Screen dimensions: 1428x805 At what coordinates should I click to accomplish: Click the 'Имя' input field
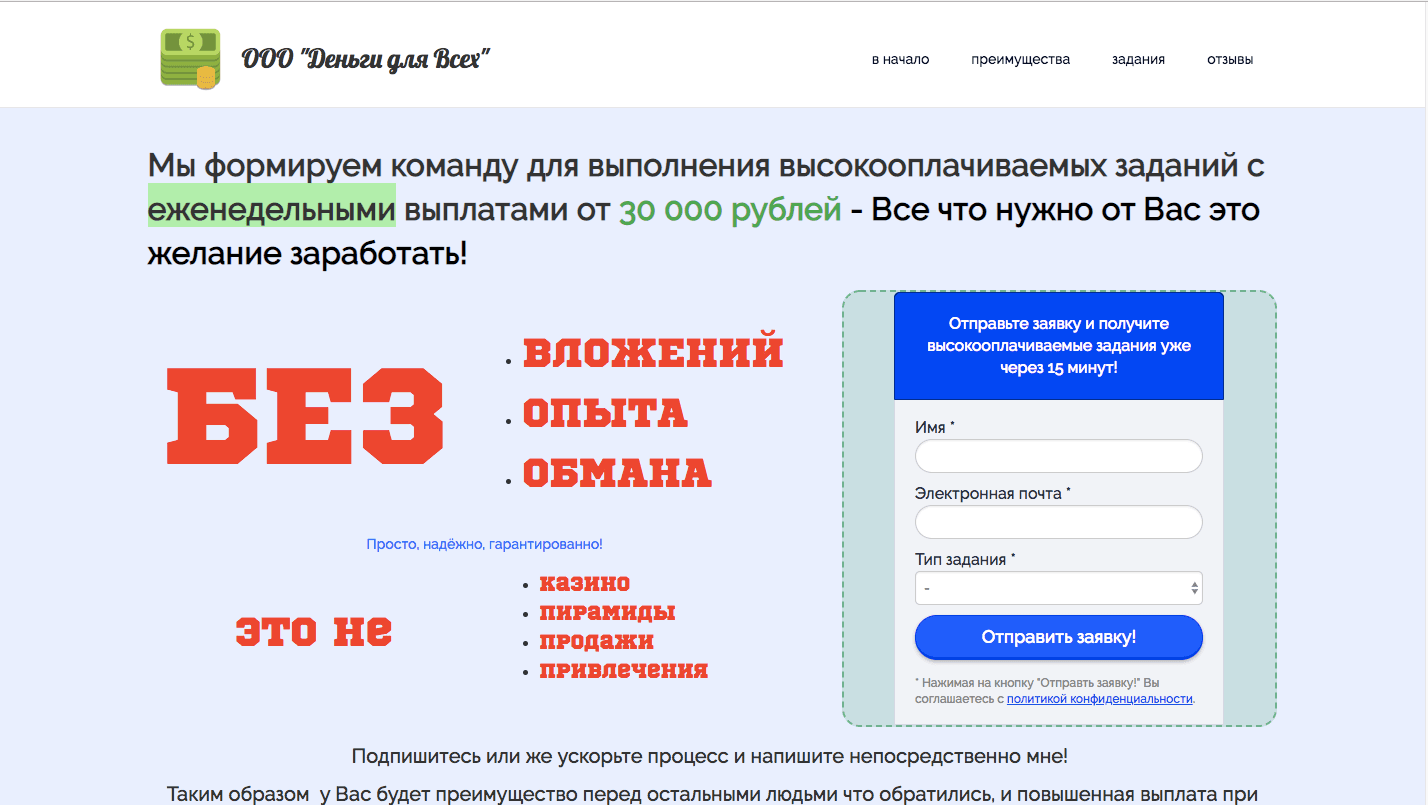1057,456
